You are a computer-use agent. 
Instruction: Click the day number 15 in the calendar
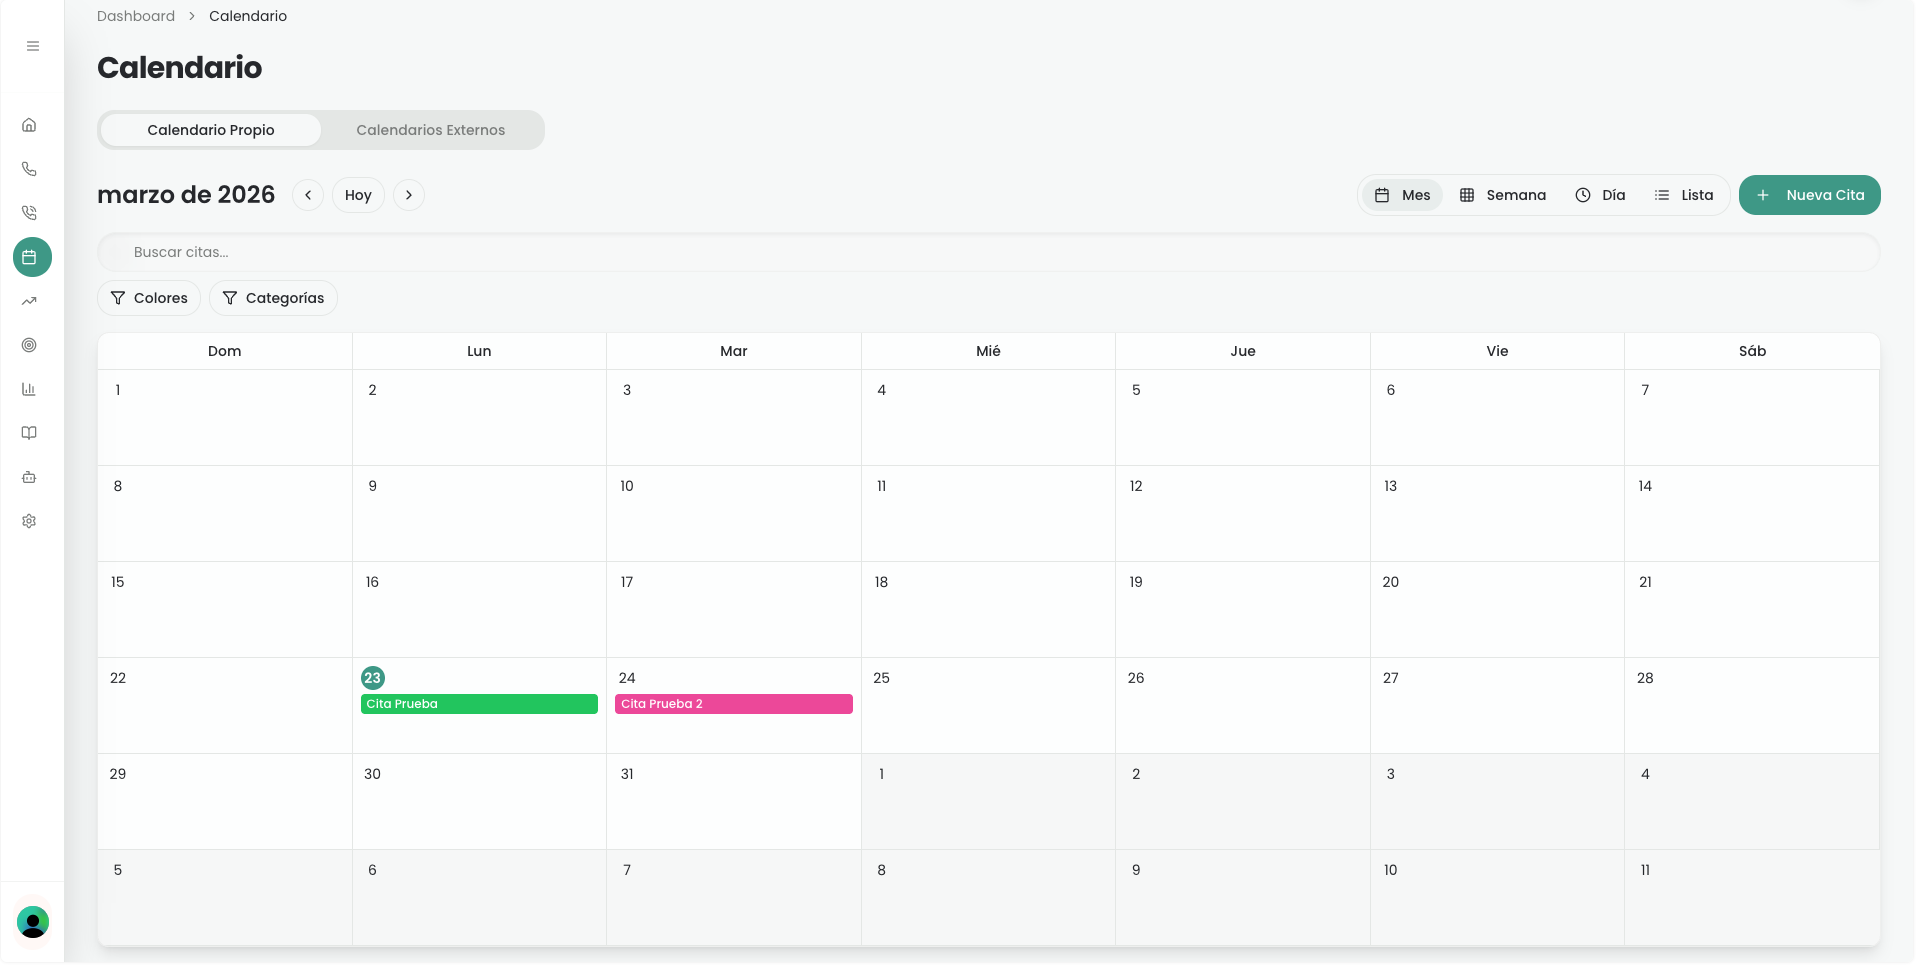click(x=118, y=582)
